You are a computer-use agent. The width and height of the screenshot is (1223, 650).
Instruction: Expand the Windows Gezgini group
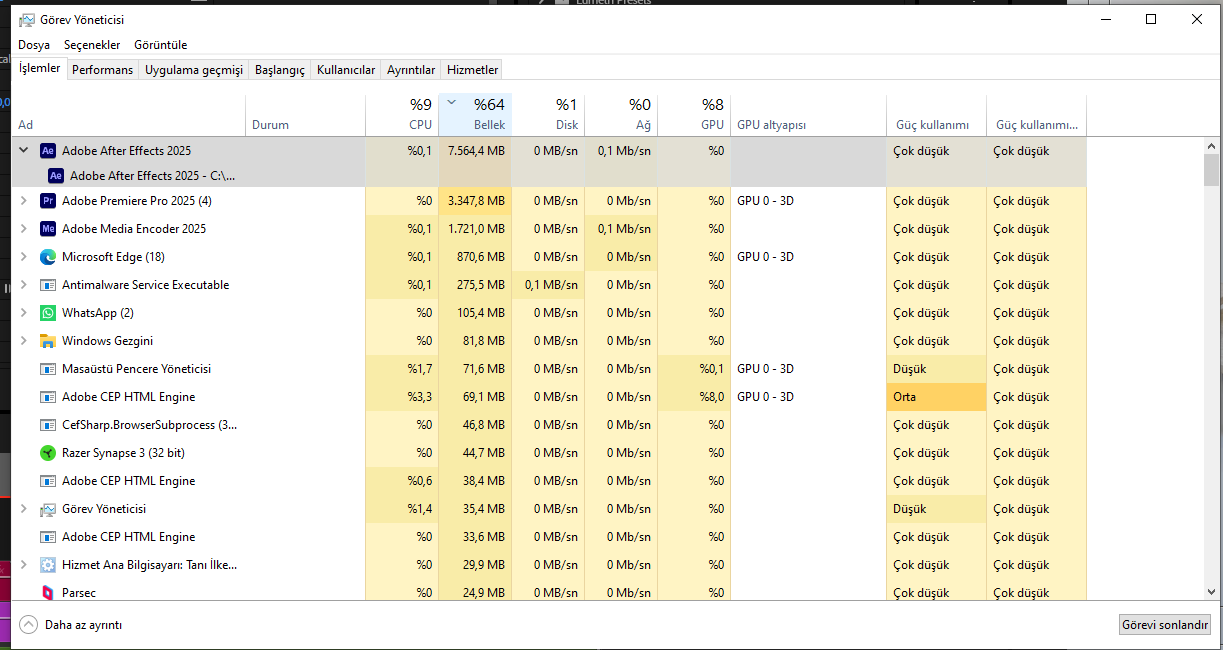(x=24, y=341)
